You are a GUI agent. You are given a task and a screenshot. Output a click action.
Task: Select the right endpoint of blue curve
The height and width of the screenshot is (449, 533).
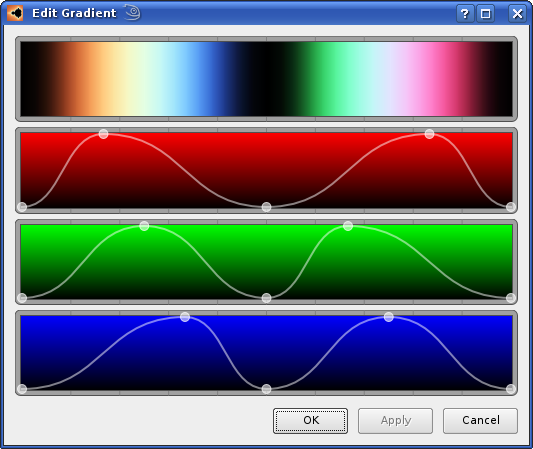(511, 389)
